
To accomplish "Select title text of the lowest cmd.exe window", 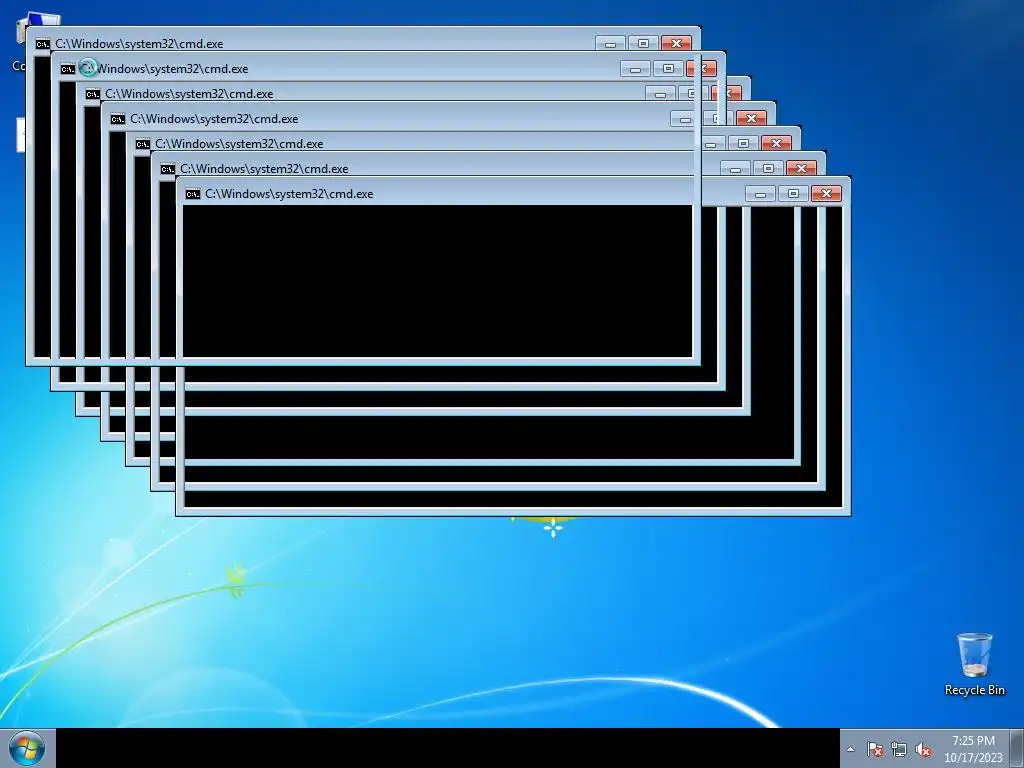I will 289,194.
